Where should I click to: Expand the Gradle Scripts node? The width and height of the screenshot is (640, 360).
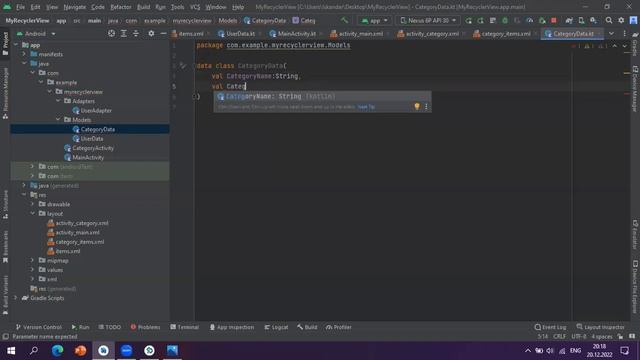(x=16, y=298)
